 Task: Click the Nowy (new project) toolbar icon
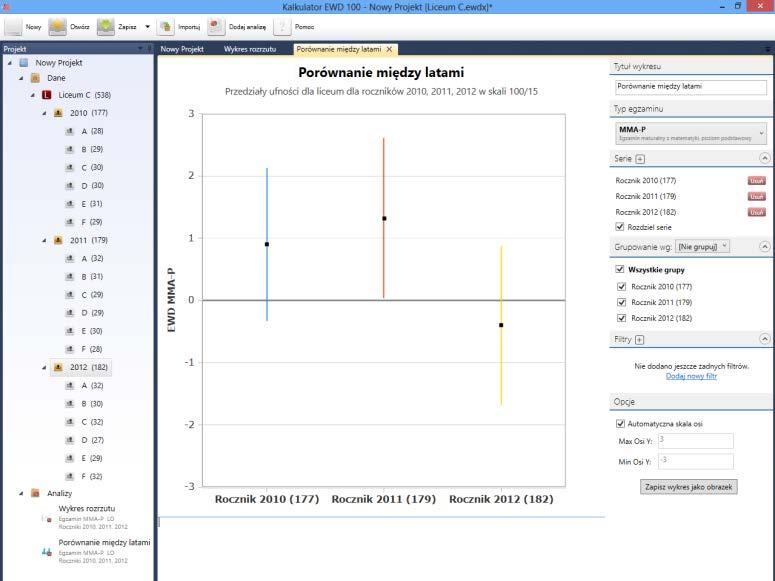13,27
